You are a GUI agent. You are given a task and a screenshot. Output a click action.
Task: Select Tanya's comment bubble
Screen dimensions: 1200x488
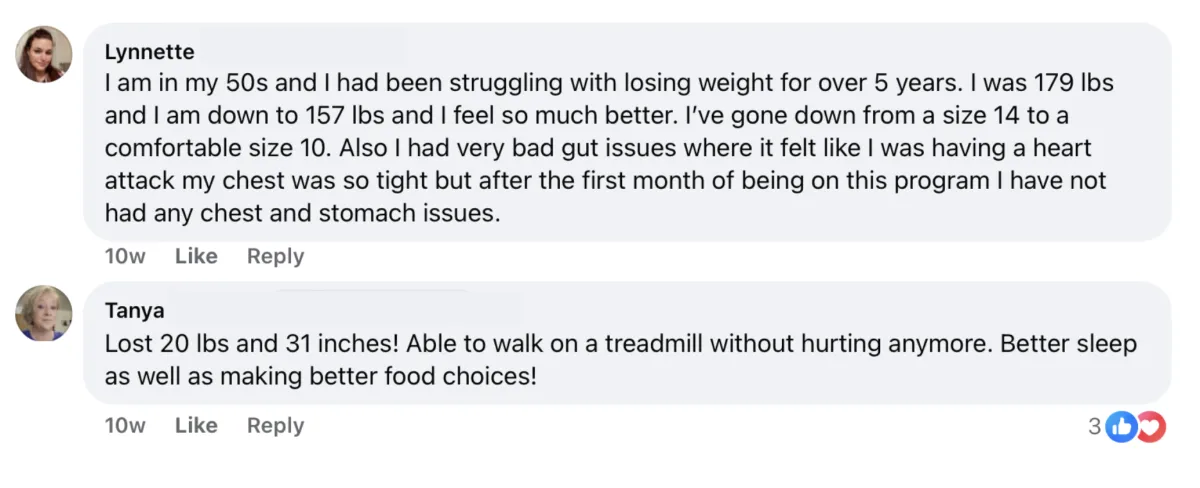pyautogui.click(x=627, y=343)
